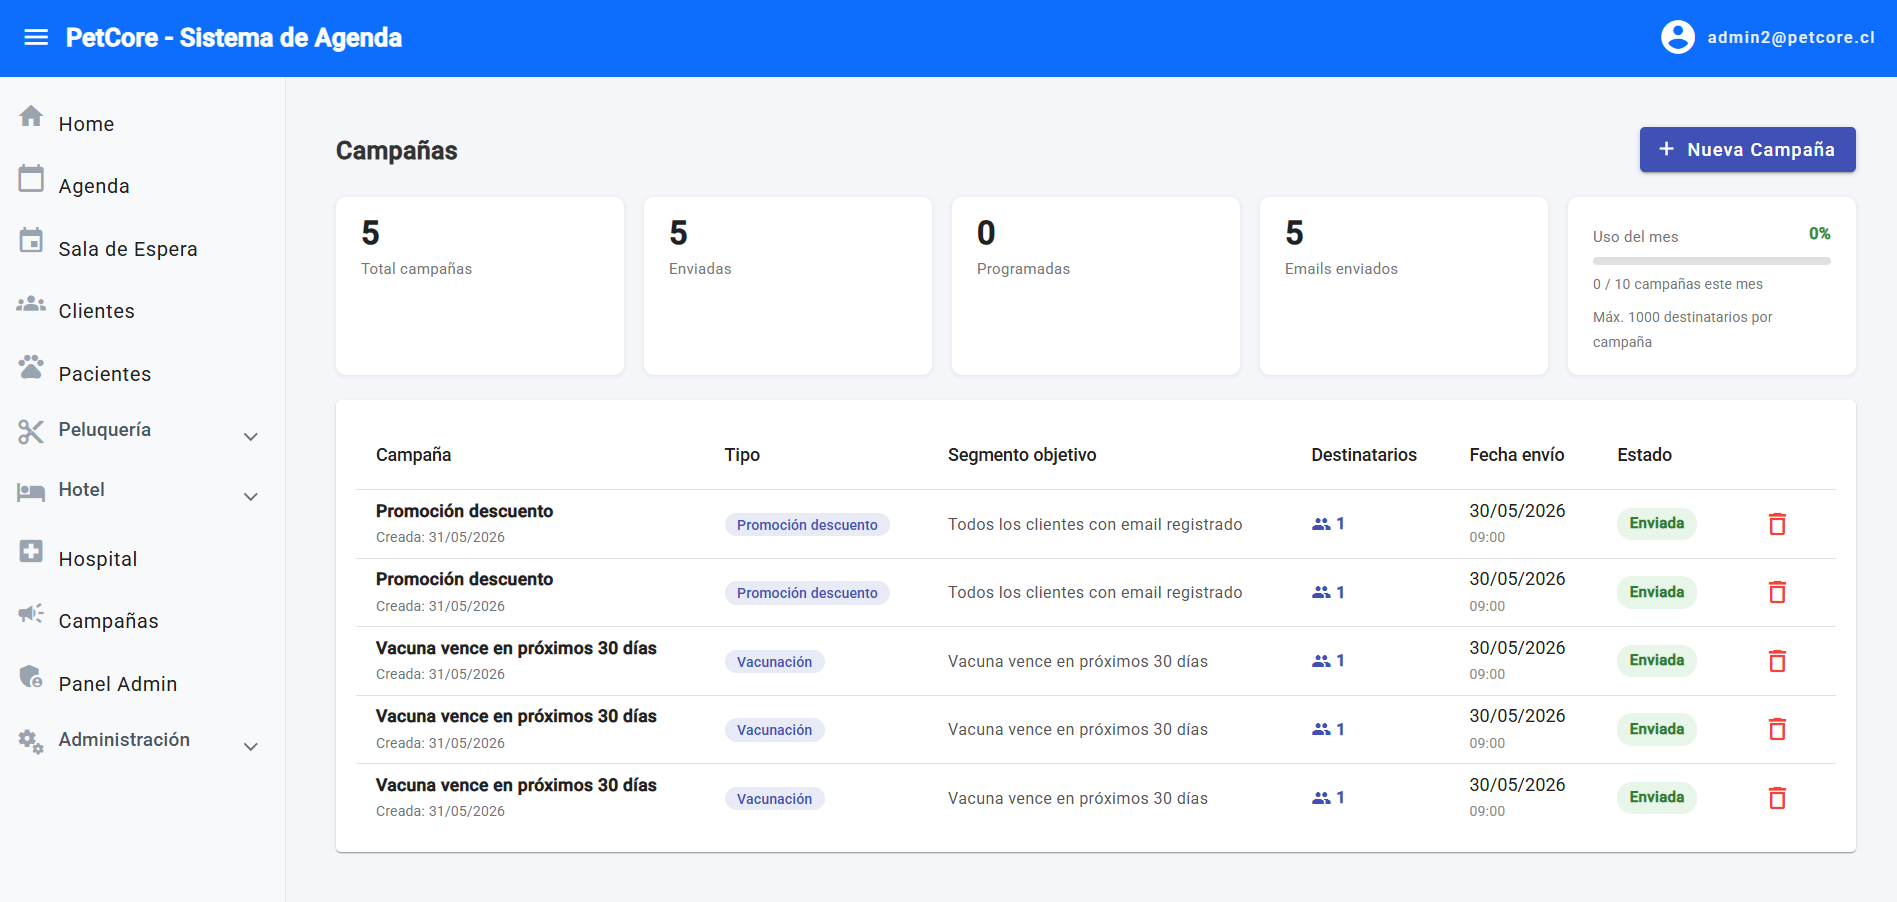This screenshot has width=1897, height=902.
Task: Click recipients icon in first campaign row
Action: point(1321,524)
